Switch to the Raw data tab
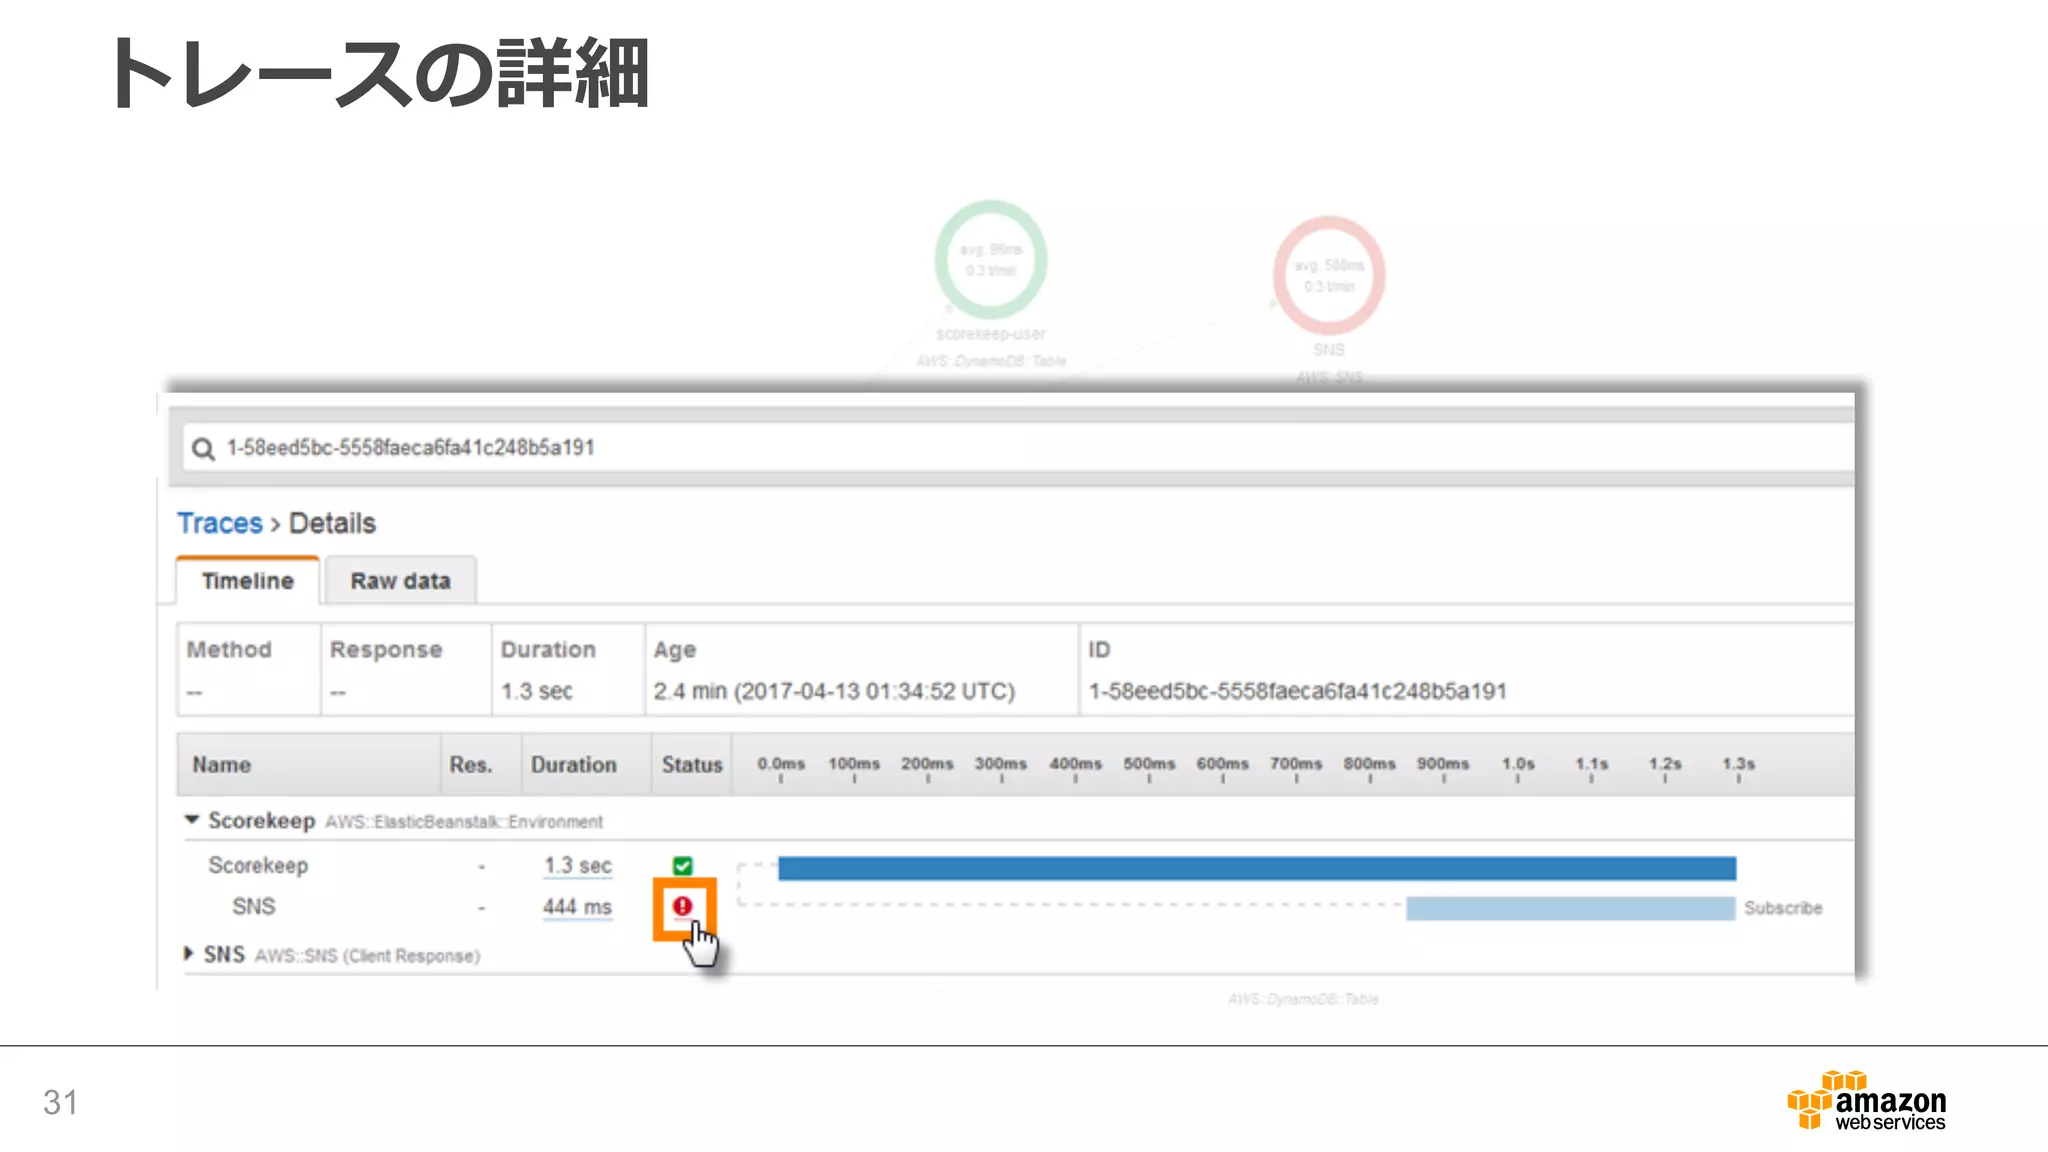Screen dimensions: 2048x1152 (x=400, y=581)
